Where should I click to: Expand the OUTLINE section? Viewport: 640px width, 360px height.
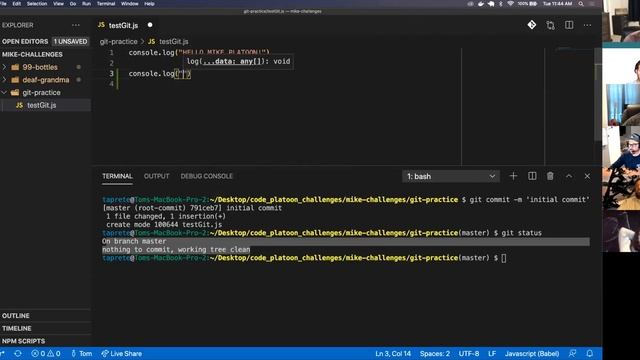tap(16, 316)
